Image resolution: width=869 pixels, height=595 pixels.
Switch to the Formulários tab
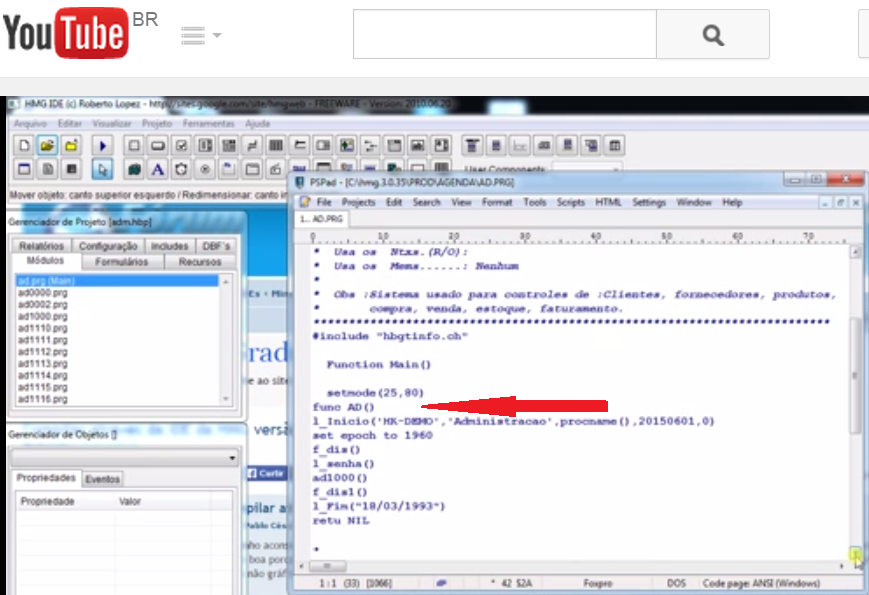click(121, 261)
